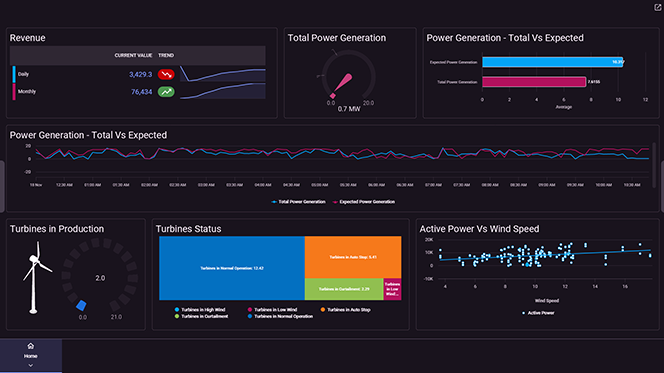Select the Daily revenue row label

click(23, 74)
